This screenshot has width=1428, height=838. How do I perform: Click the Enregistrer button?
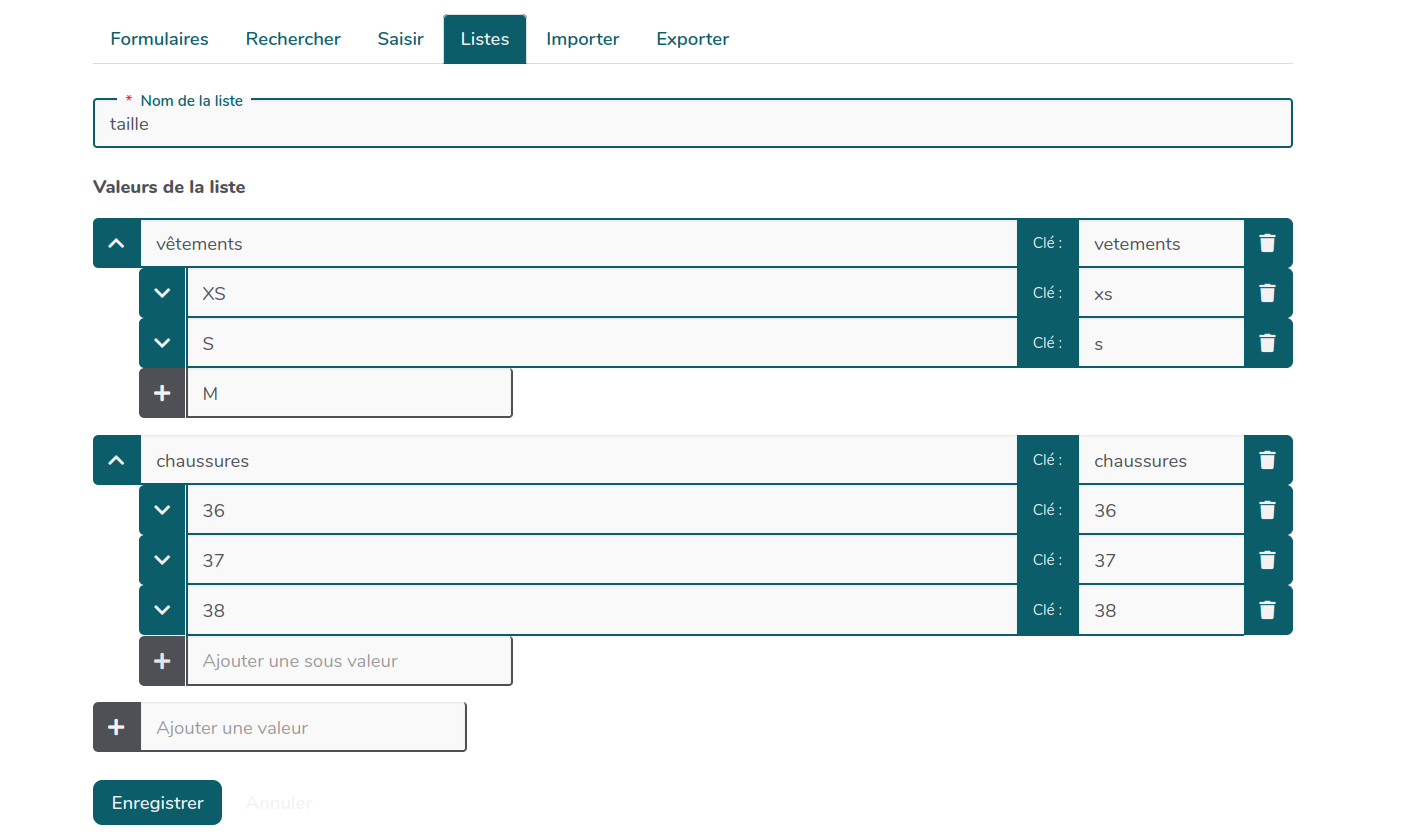(157, 803)
